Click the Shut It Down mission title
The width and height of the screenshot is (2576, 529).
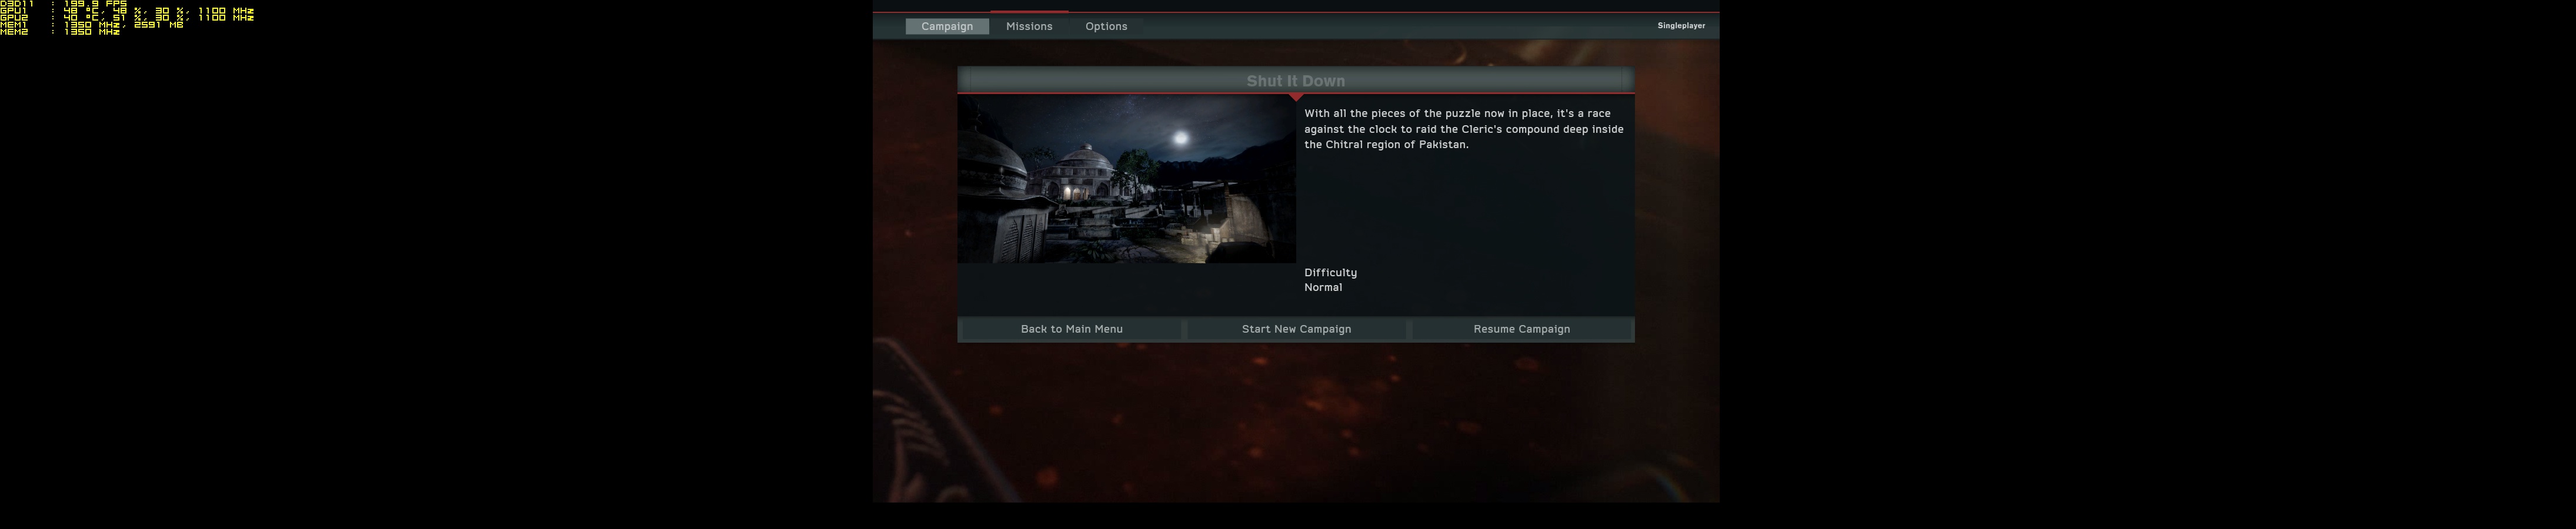click(x=1295, y=81)
